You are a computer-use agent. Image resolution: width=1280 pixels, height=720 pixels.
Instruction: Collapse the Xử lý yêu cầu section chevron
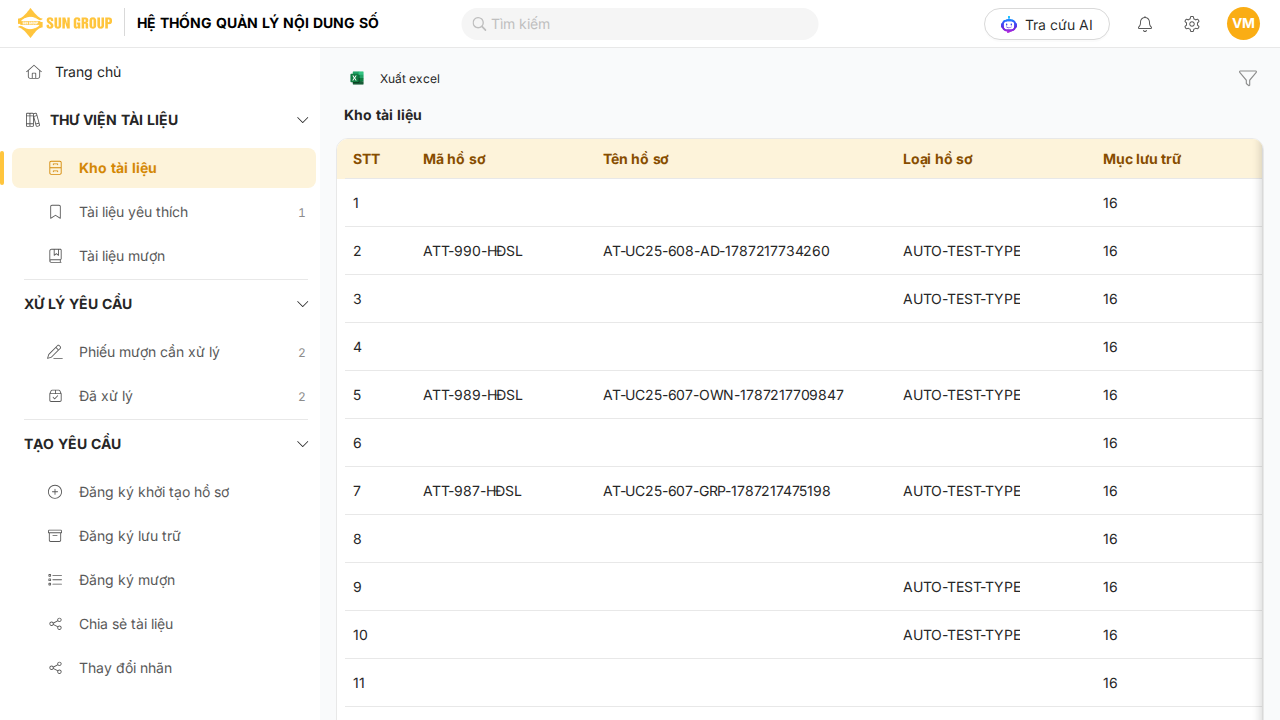point(303,304)
